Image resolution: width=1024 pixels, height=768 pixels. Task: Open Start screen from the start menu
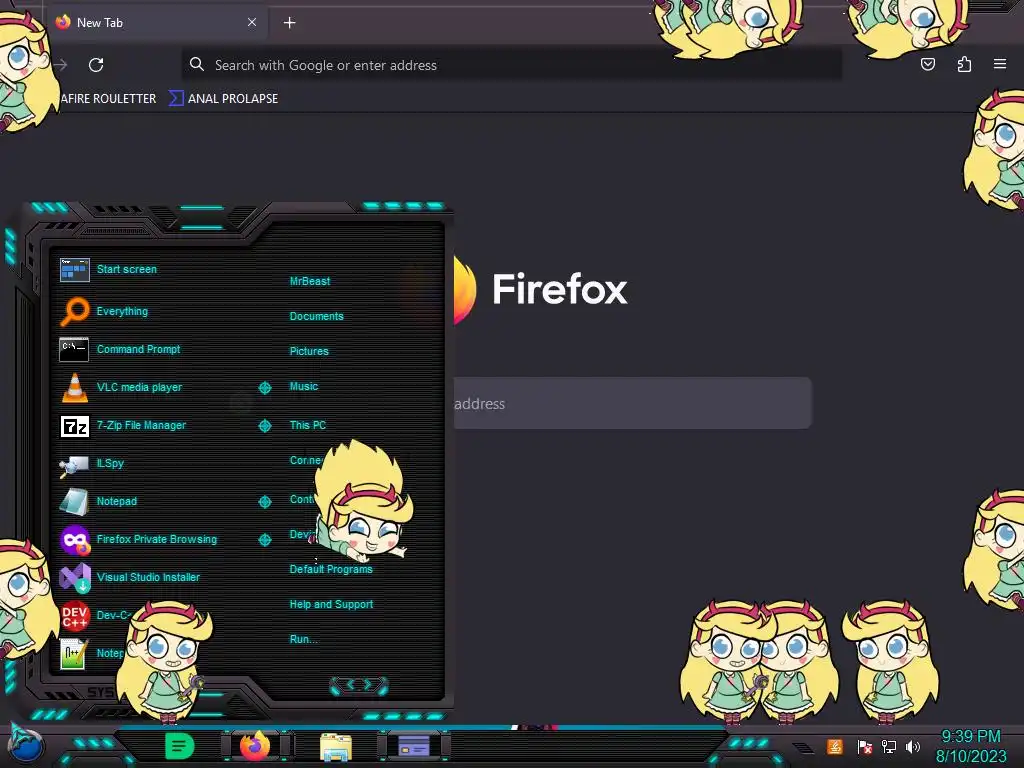(x=127, y=269)
